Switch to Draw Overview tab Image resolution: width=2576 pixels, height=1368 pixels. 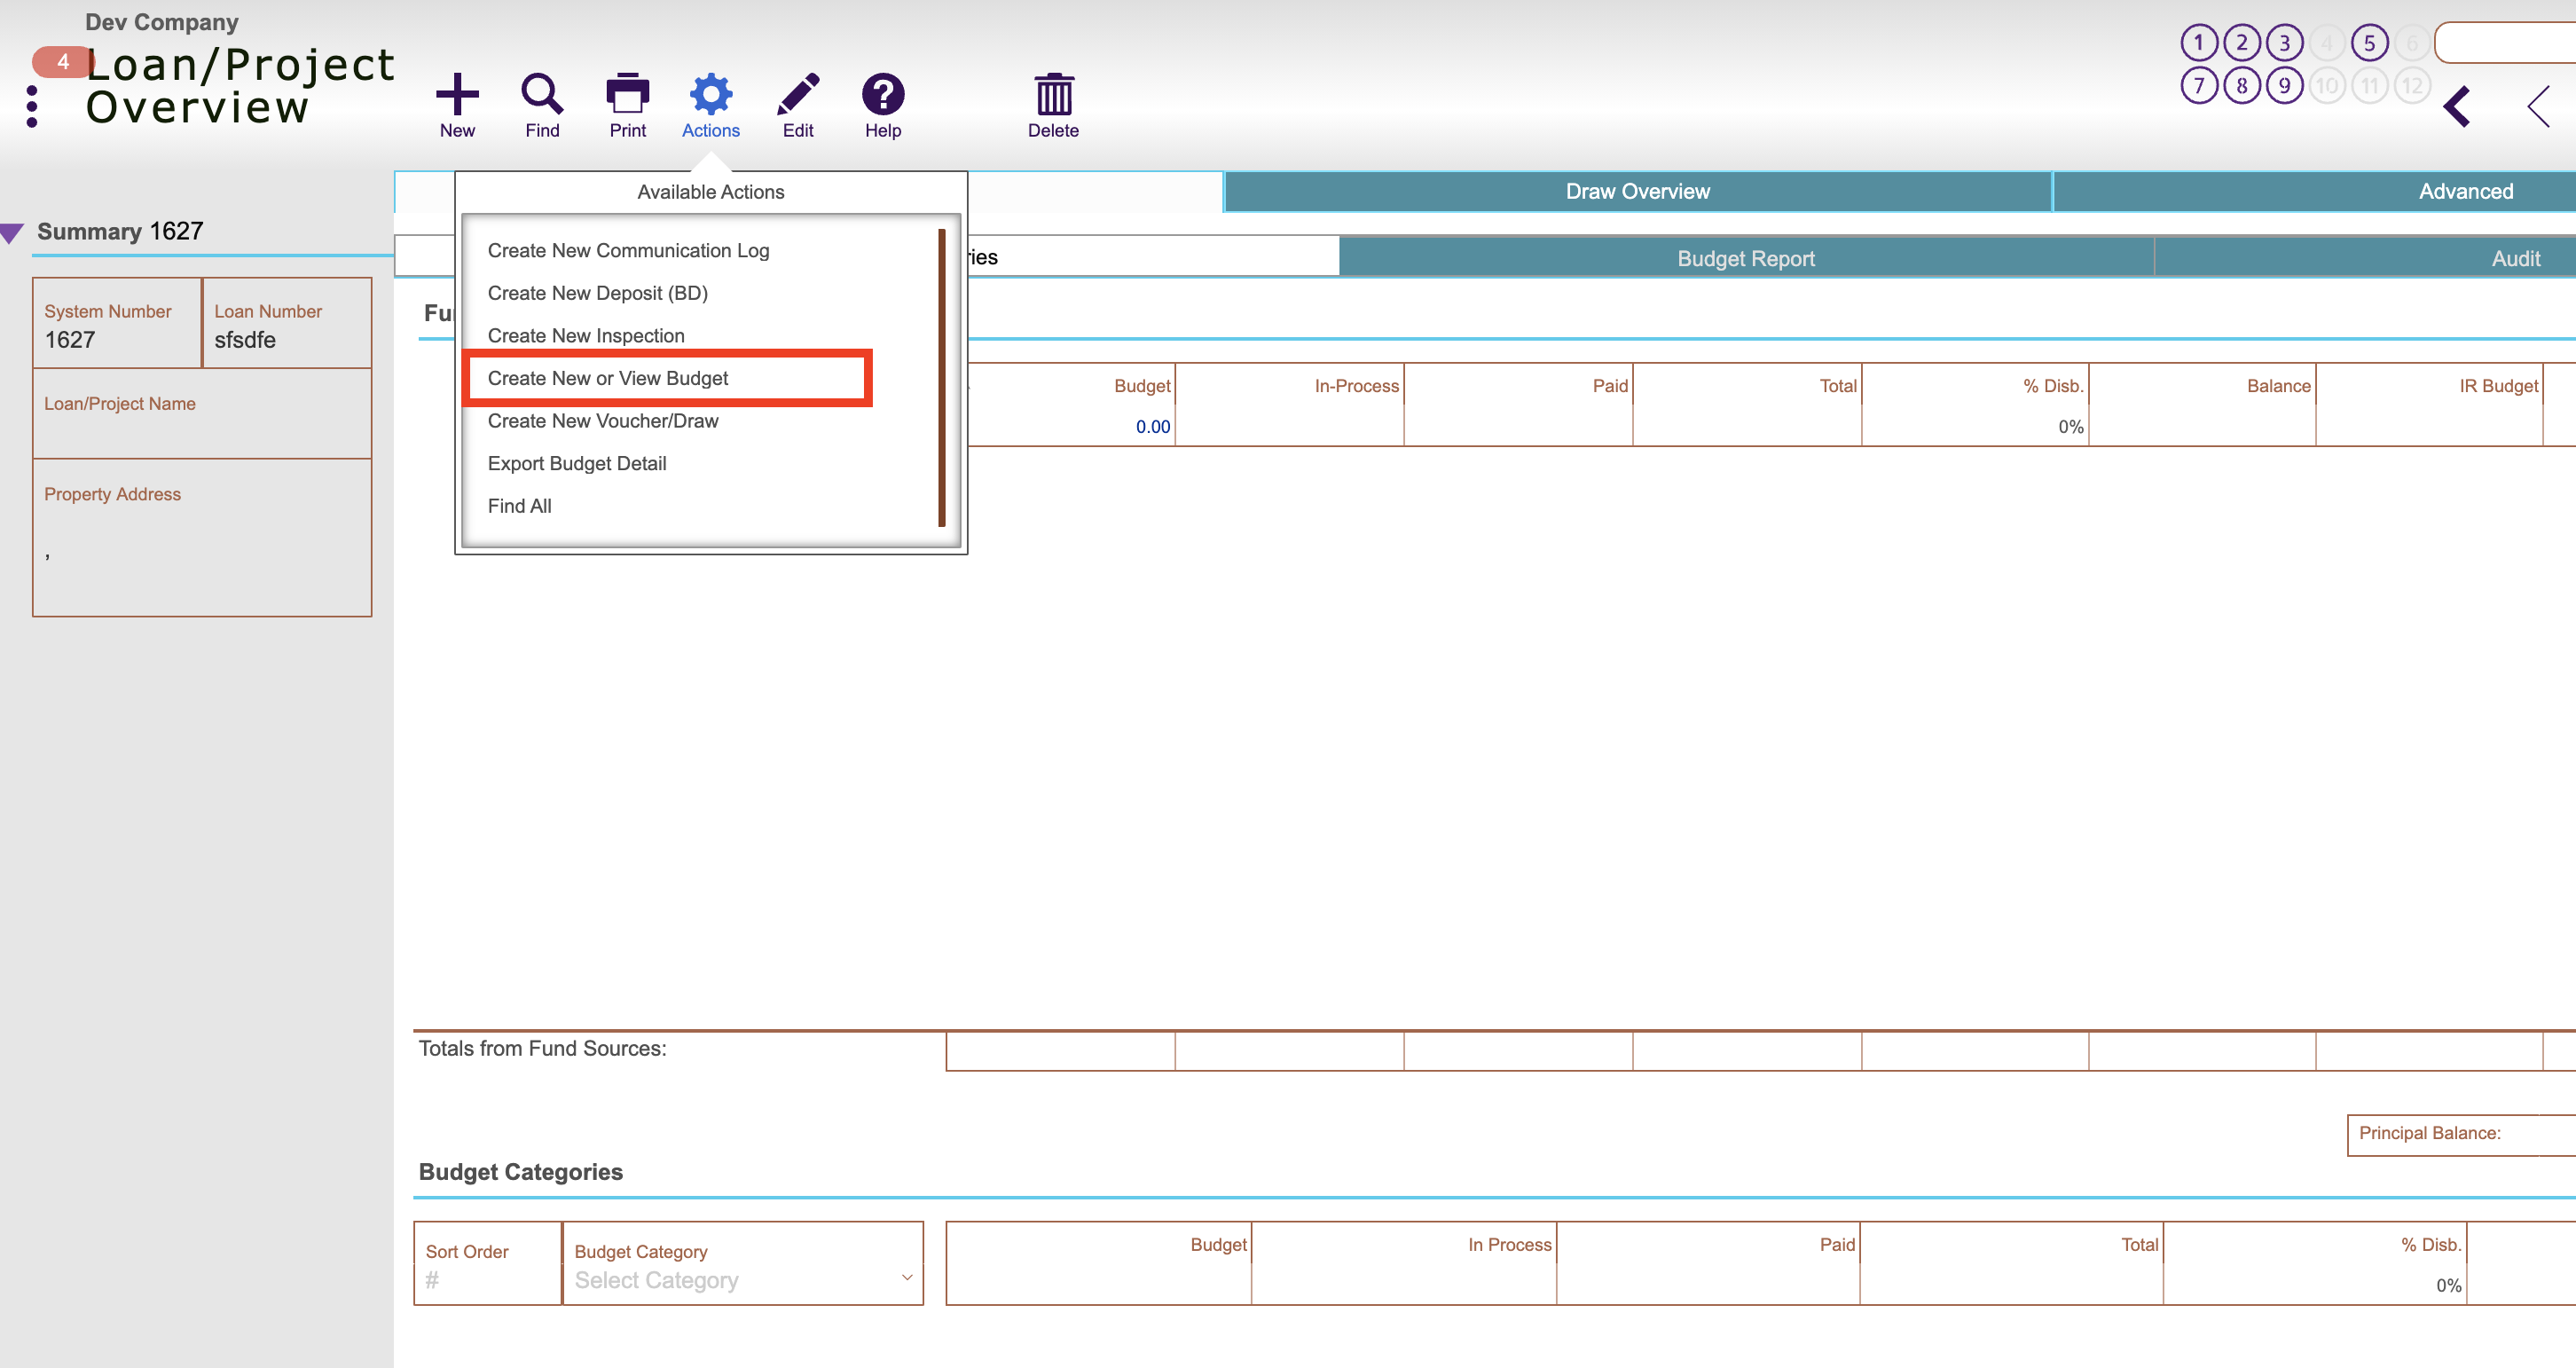click(x=1637, y=191)
